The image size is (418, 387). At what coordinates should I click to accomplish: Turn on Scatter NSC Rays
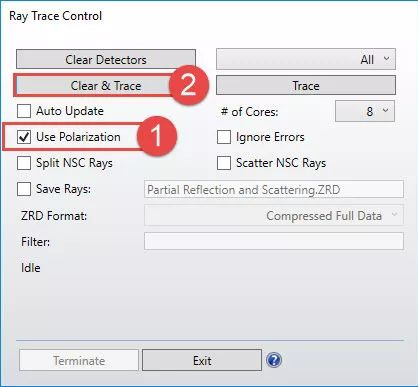[224, 163]
